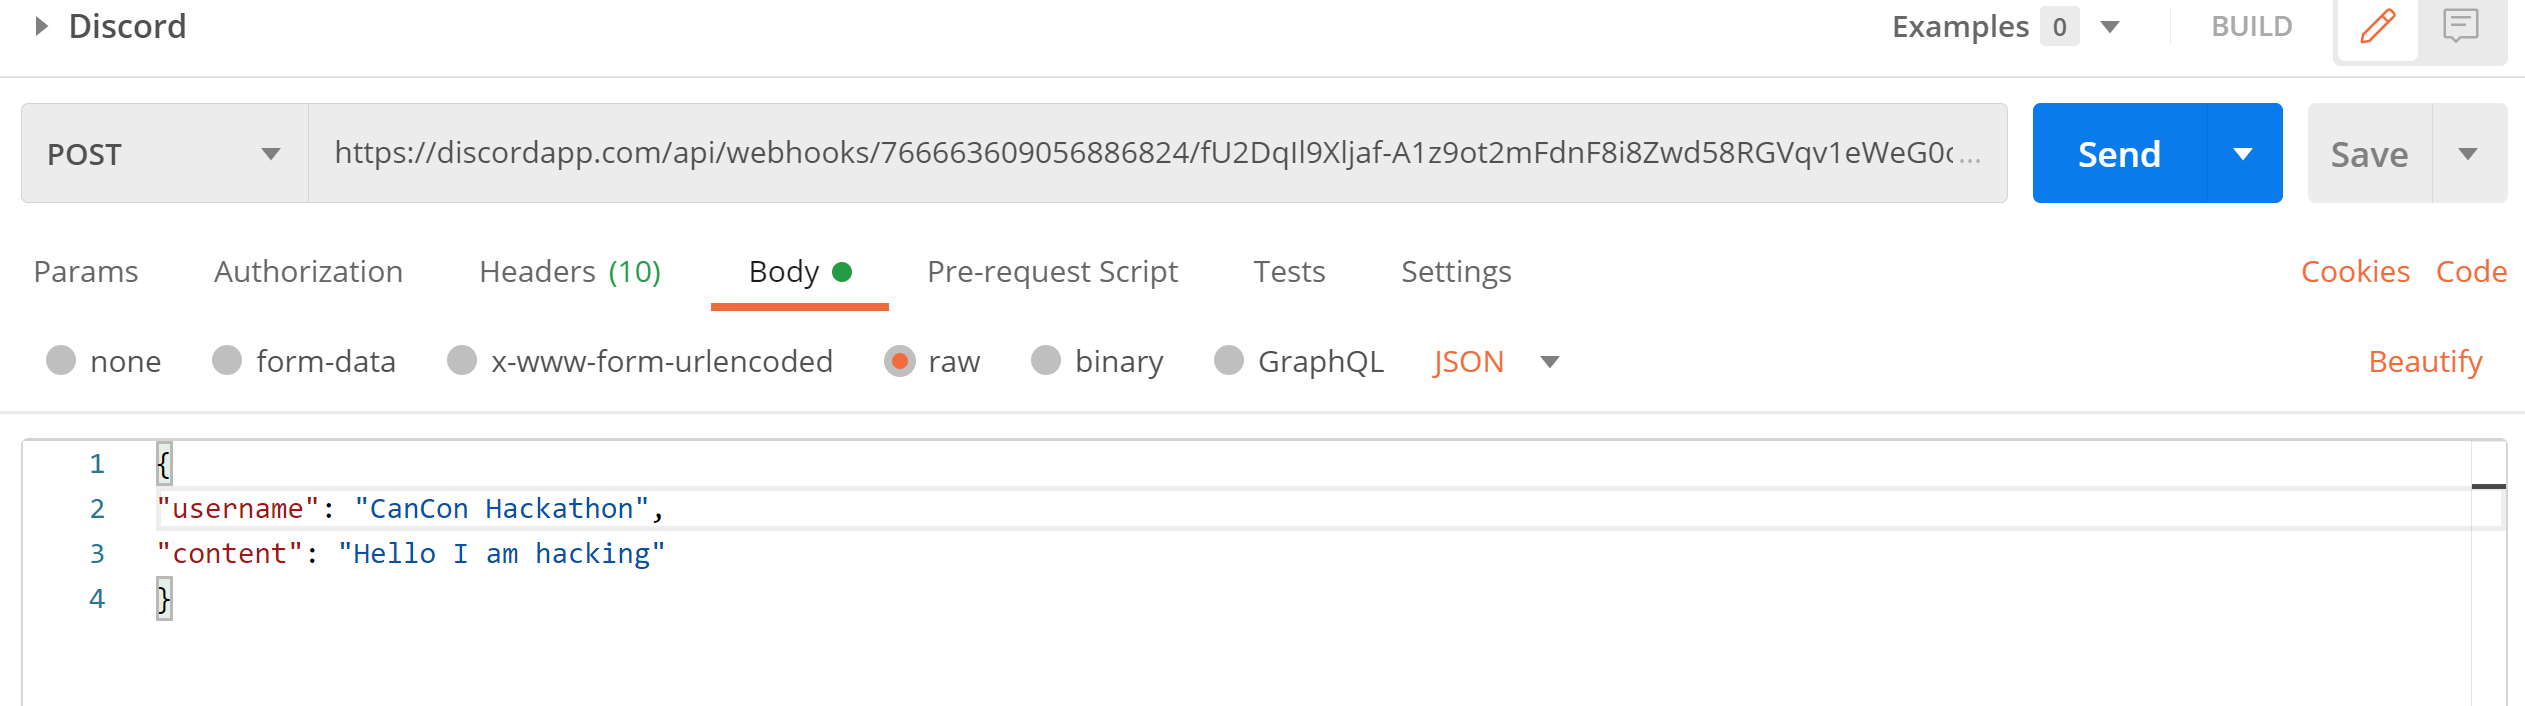
Task: Switch to the Tests tab
Action: tap(1289, 272)
